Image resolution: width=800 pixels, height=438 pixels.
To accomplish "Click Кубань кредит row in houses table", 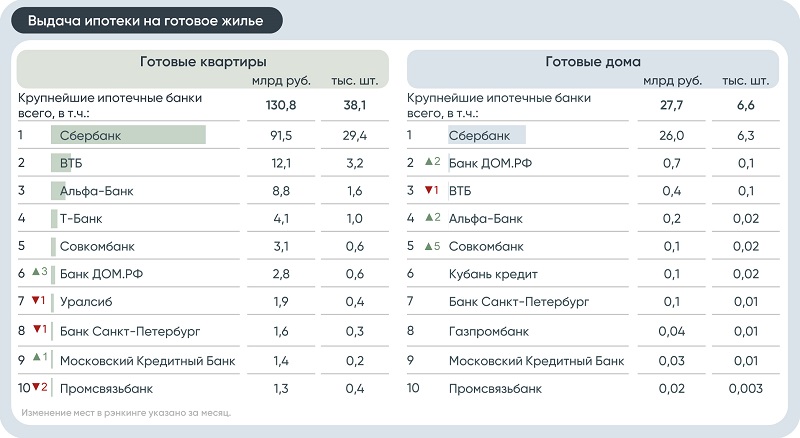I will (x=593, y=274).
